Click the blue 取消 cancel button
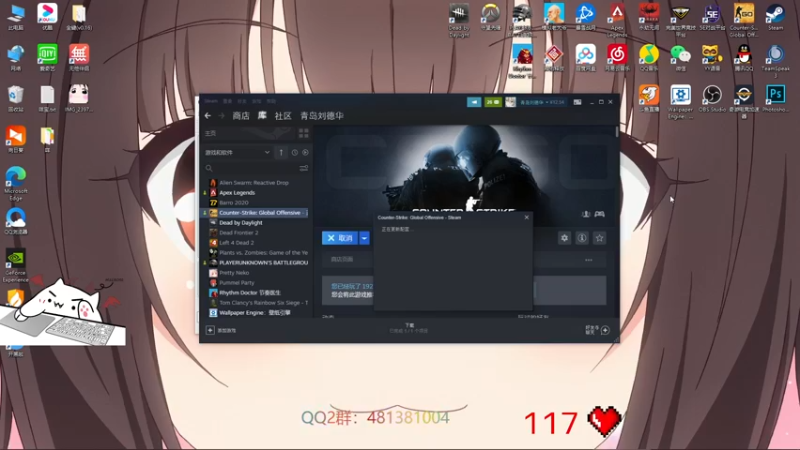The image size is (800, 450). (x=340, y=238)
